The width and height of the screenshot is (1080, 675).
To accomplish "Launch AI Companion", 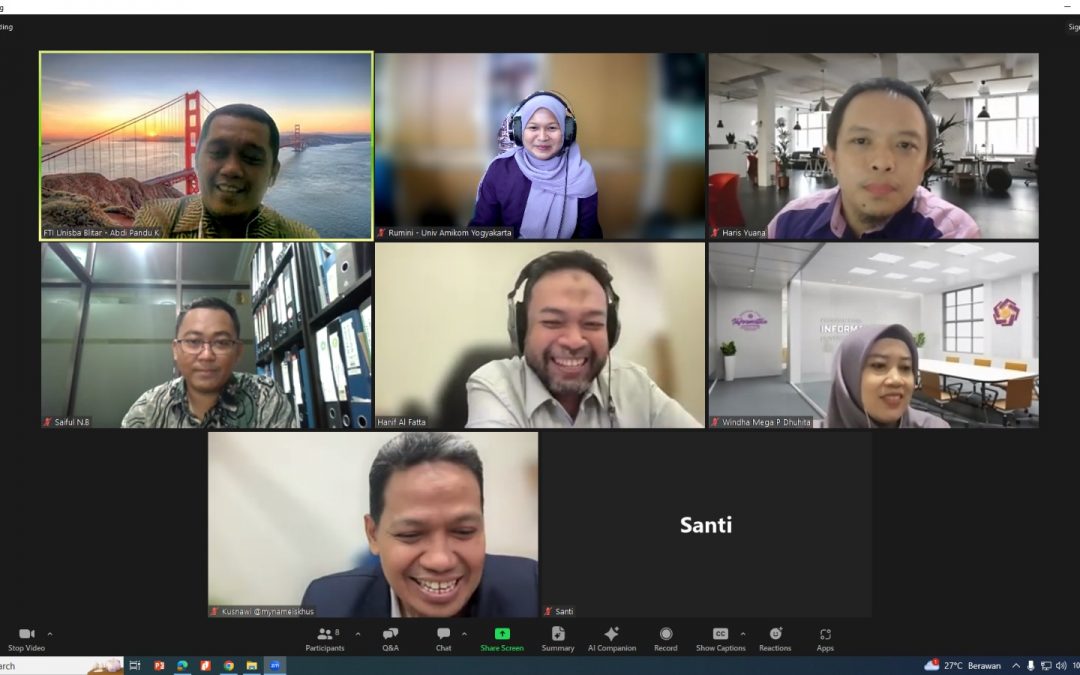I will pyautogui.click(x=611, y=636).
